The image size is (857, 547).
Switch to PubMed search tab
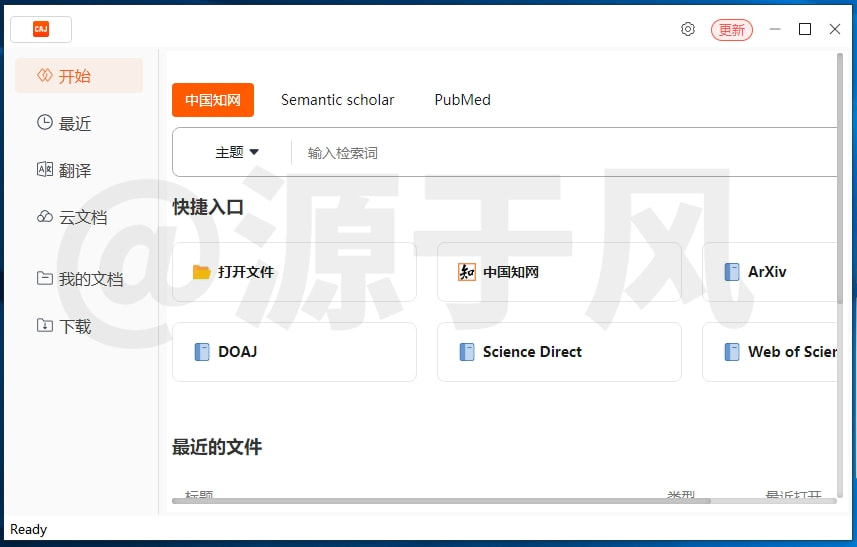point(462,100)
